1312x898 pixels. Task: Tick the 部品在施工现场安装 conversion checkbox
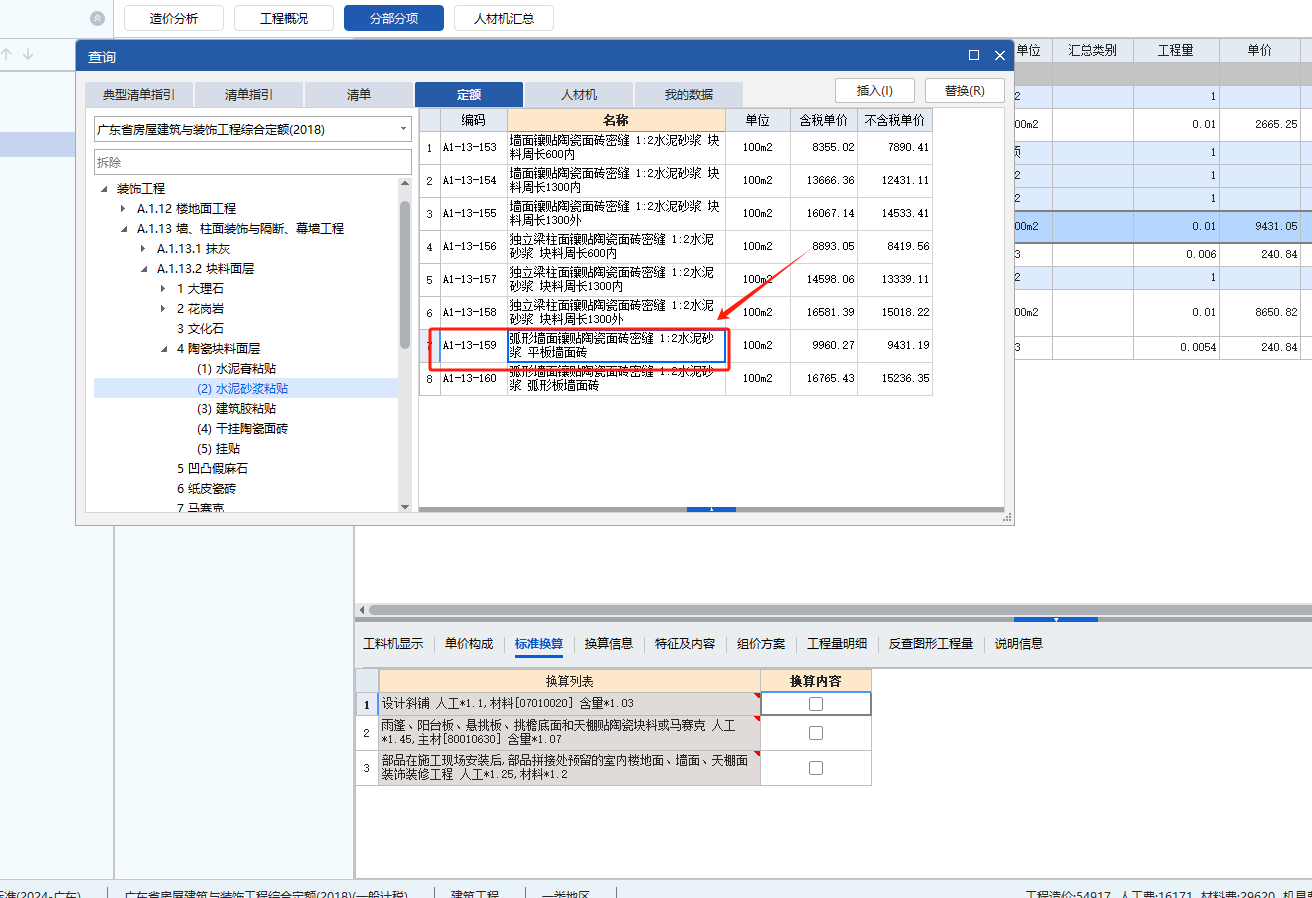815,767
